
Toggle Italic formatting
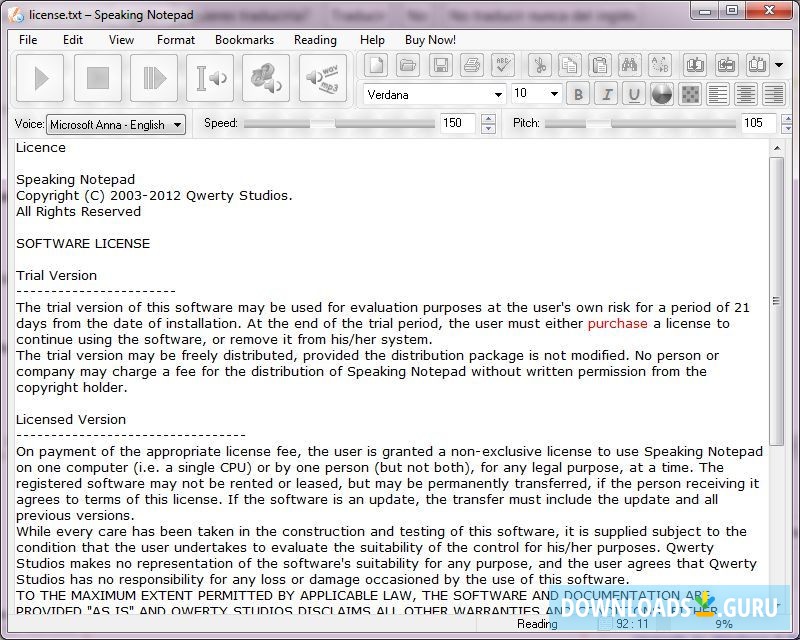(607, 94)
